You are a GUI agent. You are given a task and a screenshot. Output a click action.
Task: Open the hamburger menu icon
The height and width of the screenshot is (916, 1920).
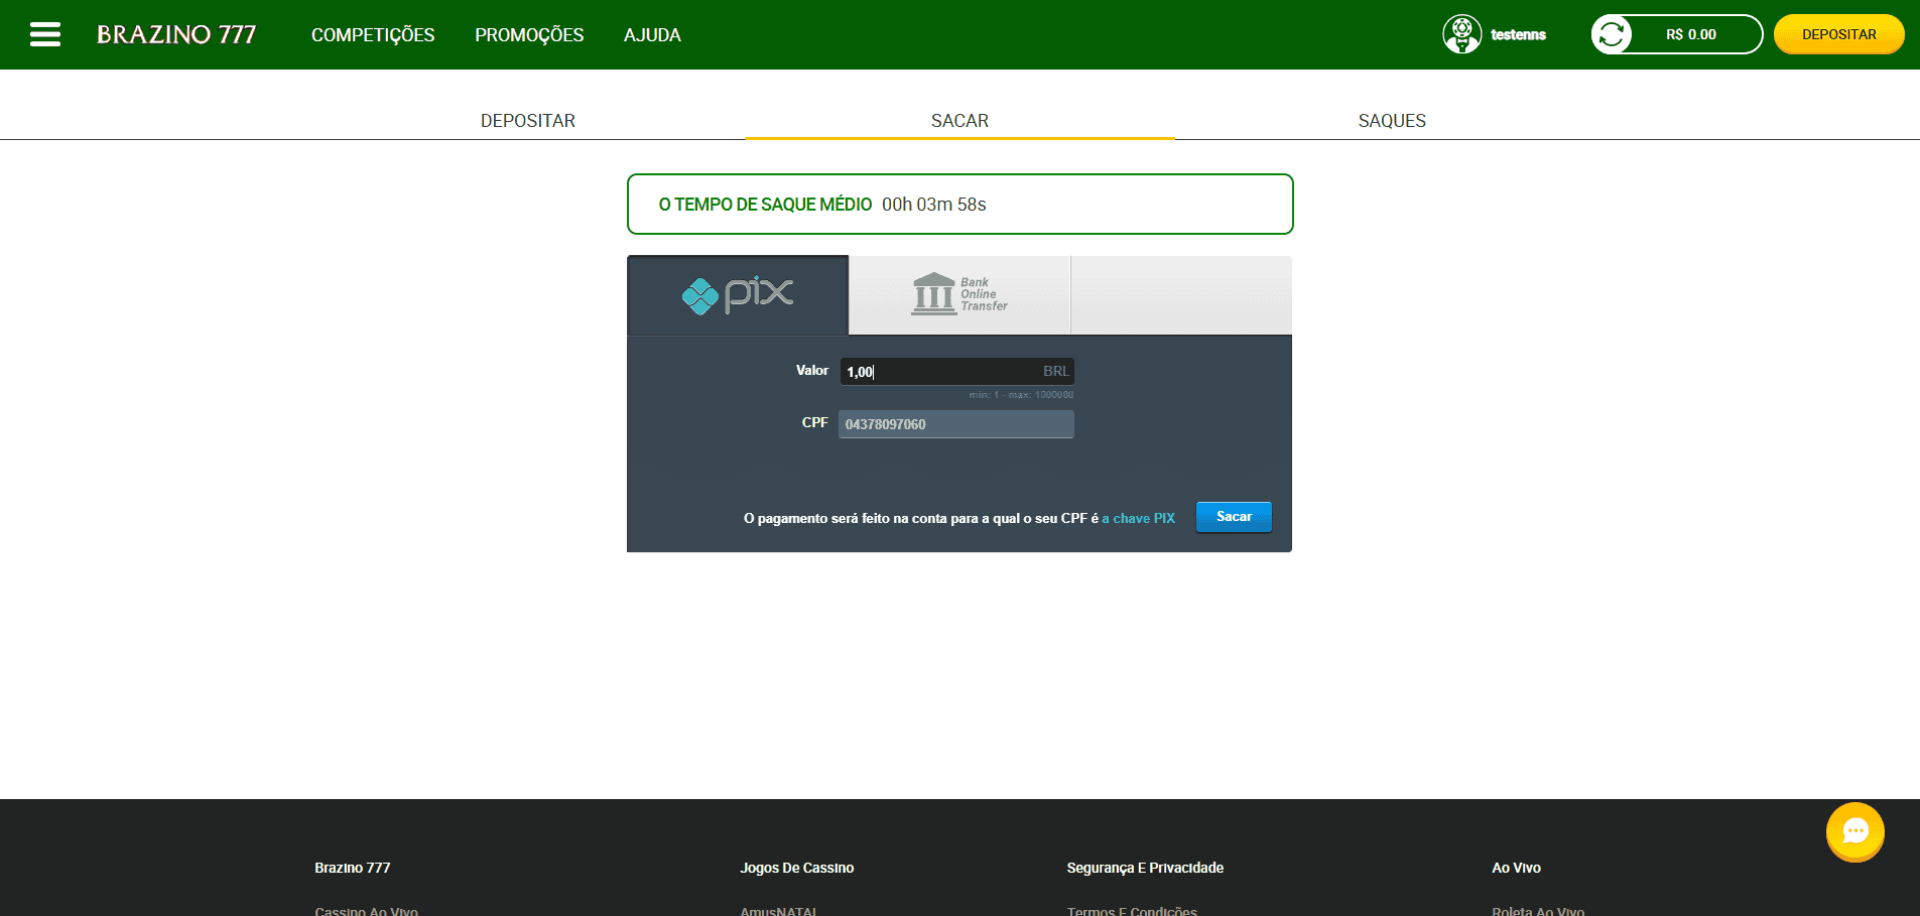tap(45, 35)
